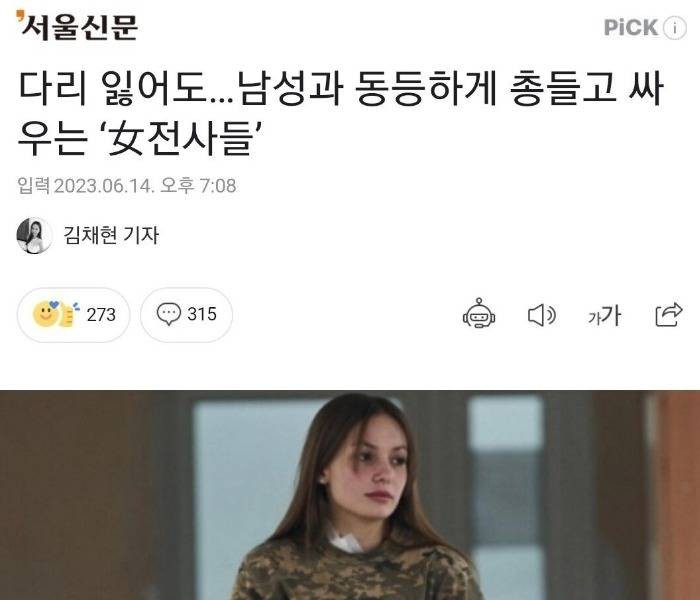The width and height of the screenshot is (700, 600).
Task: Click the thumbs-up reaction emoji
Action: point(68,313)
